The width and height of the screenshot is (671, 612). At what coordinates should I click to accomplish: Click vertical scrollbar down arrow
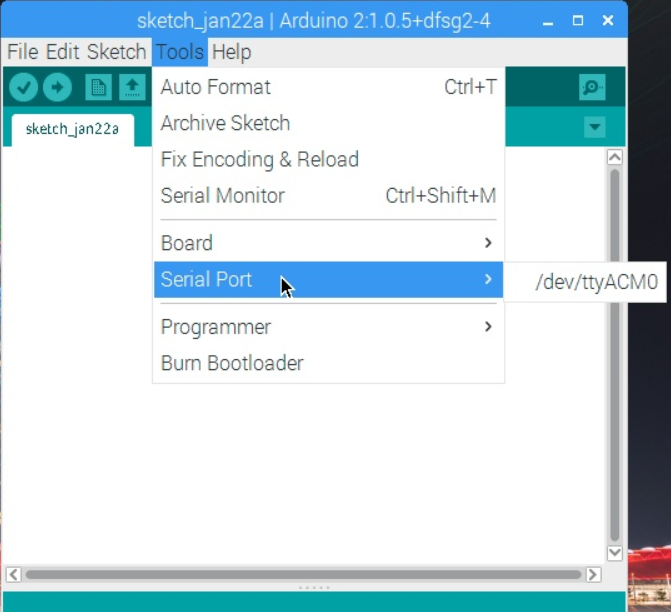(x=615, y=553)
